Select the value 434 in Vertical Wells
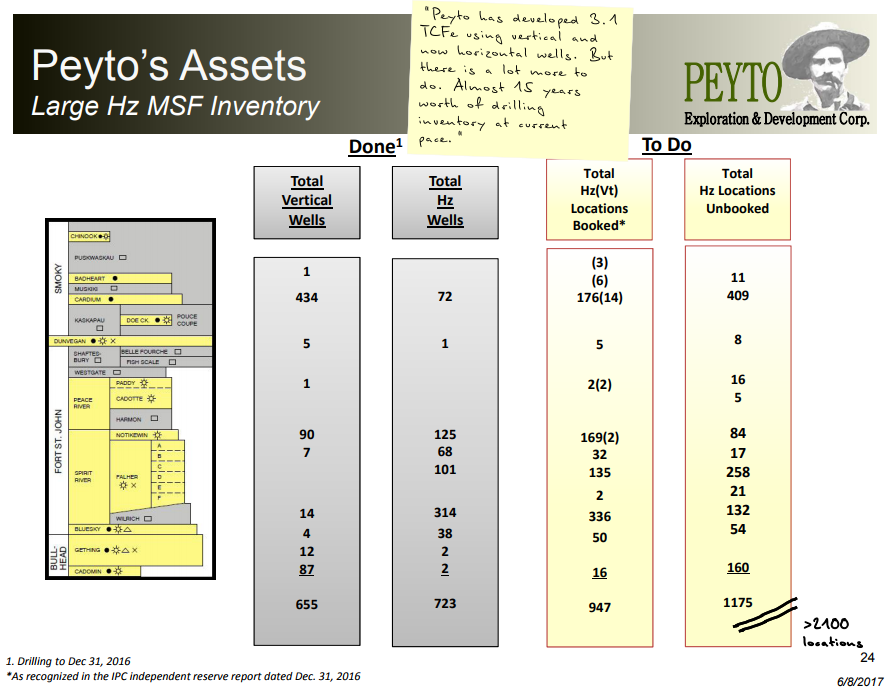Image resolution: width=889 pixels, height=691 pixels. tap(307, 298)
